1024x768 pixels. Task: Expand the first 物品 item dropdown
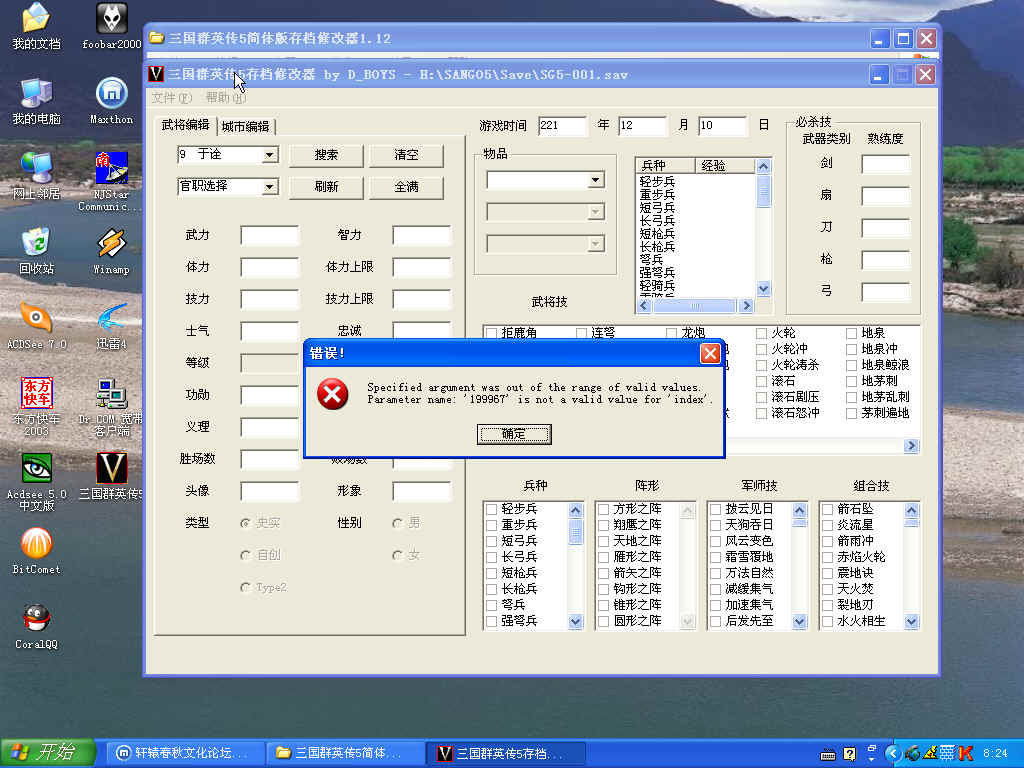coord(596,180)
